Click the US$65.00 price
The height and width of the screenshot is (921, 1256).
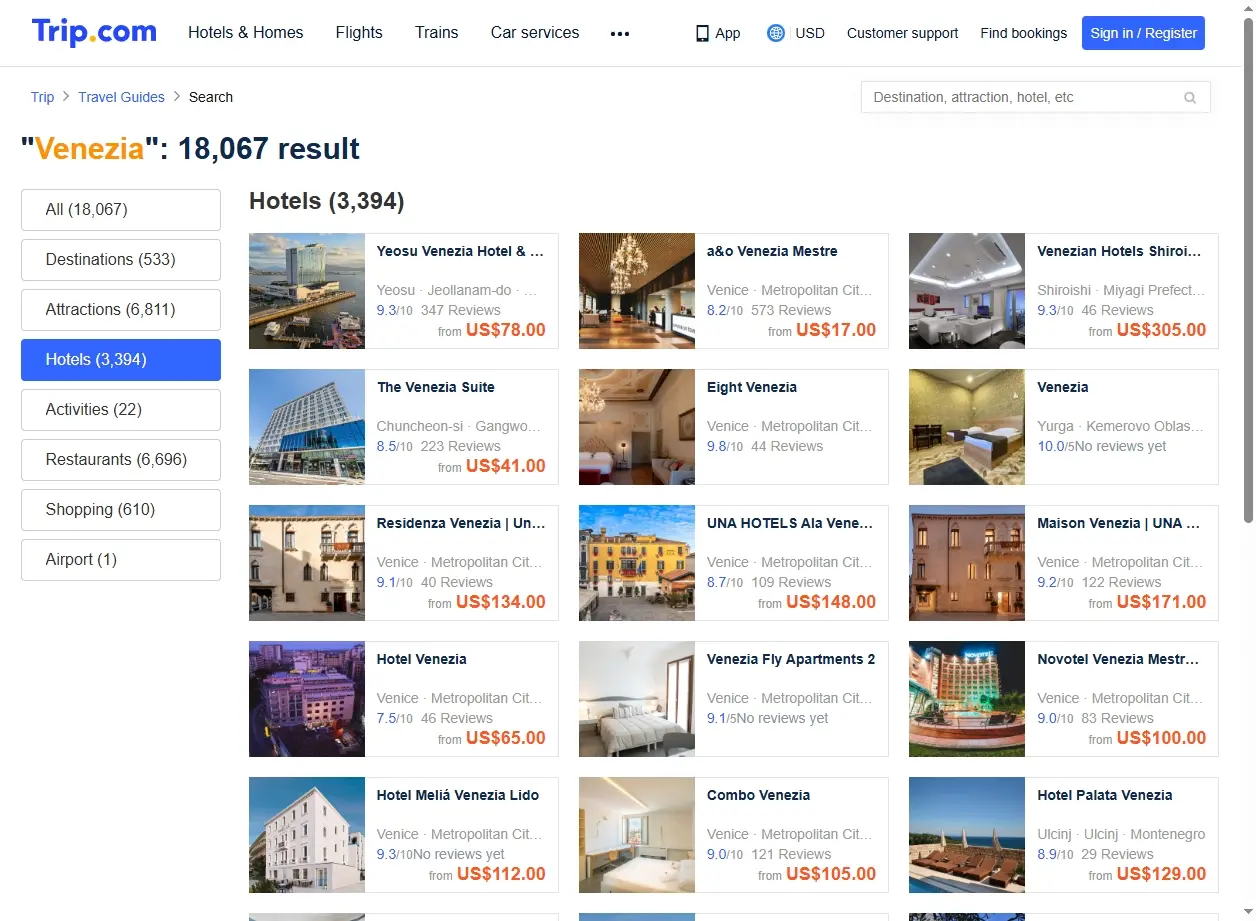pyautogui.click(x=506, y=738)
